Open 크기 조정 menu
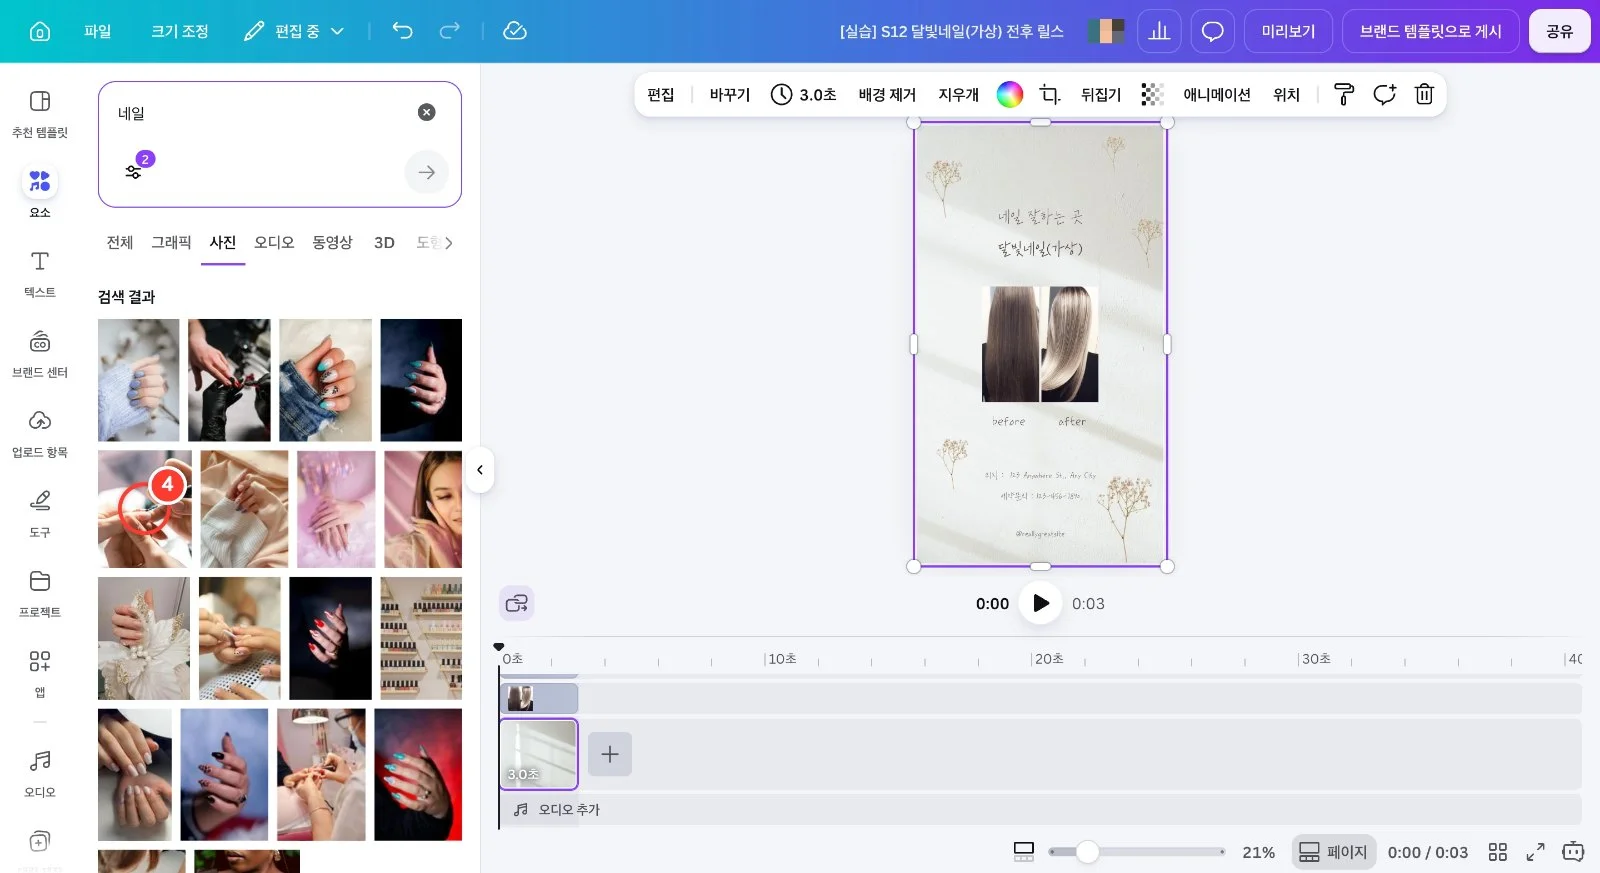The image size is (1600, 873). point(180,31)
